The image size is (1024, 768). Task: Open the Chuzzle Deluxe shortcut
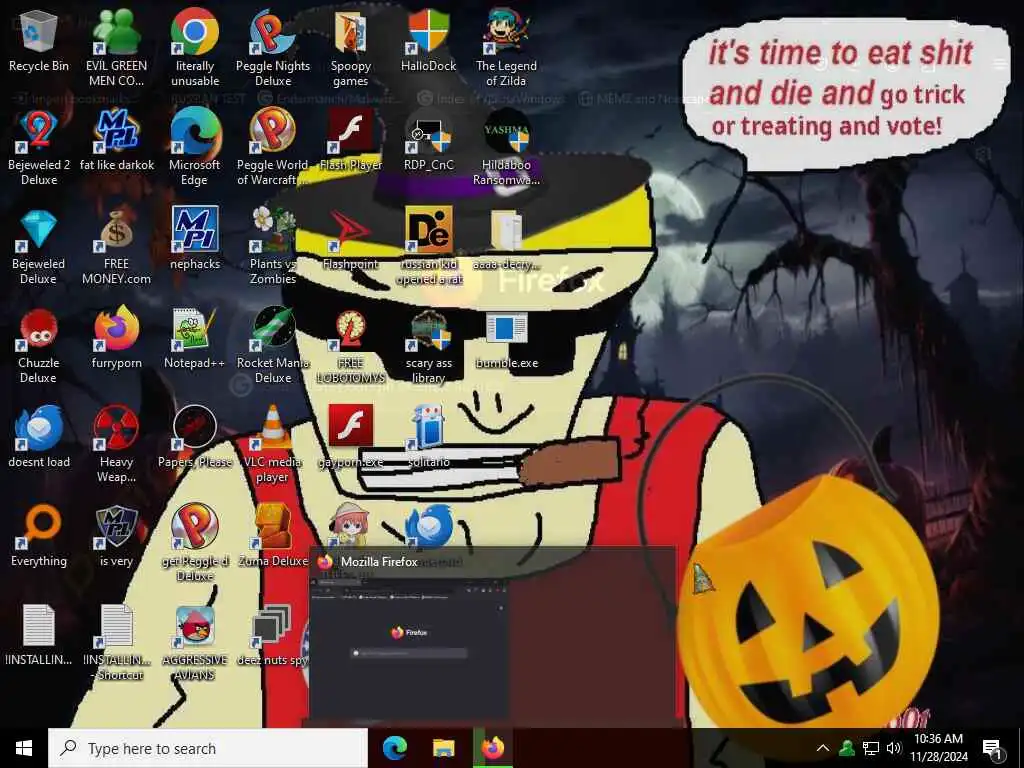[x=39, y=346]
